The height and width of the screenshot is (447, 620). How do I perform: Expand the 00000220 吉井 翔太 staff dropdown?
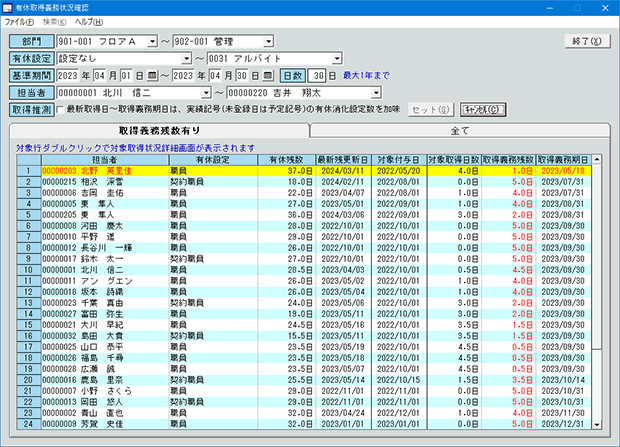376,93
